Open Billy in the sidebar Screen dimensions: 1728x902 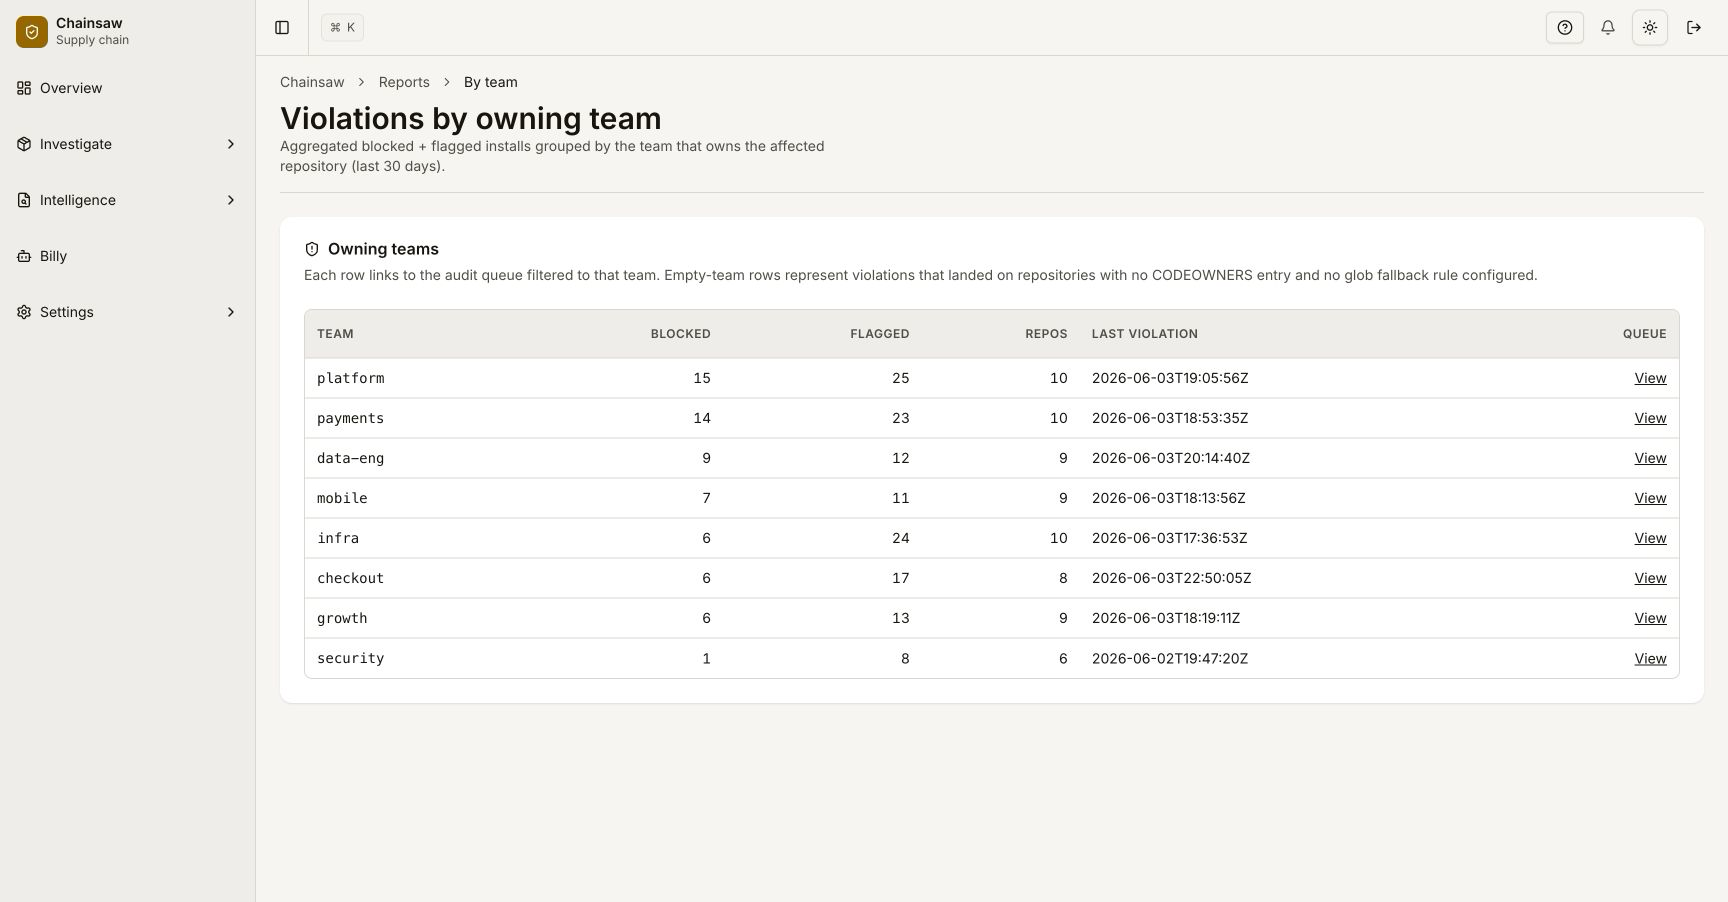(x=127, y=256)
